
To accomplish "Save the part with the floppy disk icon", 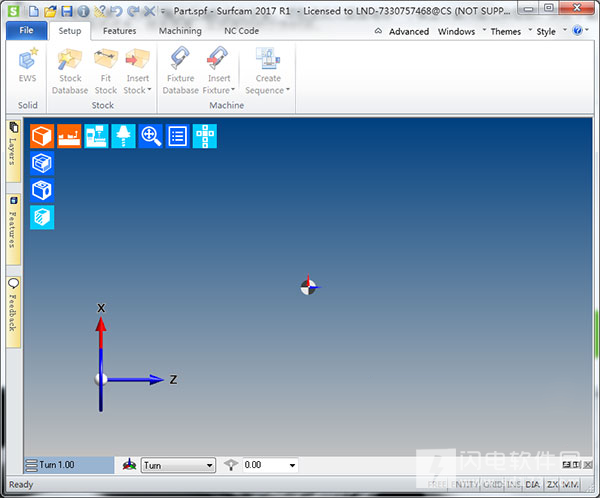I will (67, 11).
